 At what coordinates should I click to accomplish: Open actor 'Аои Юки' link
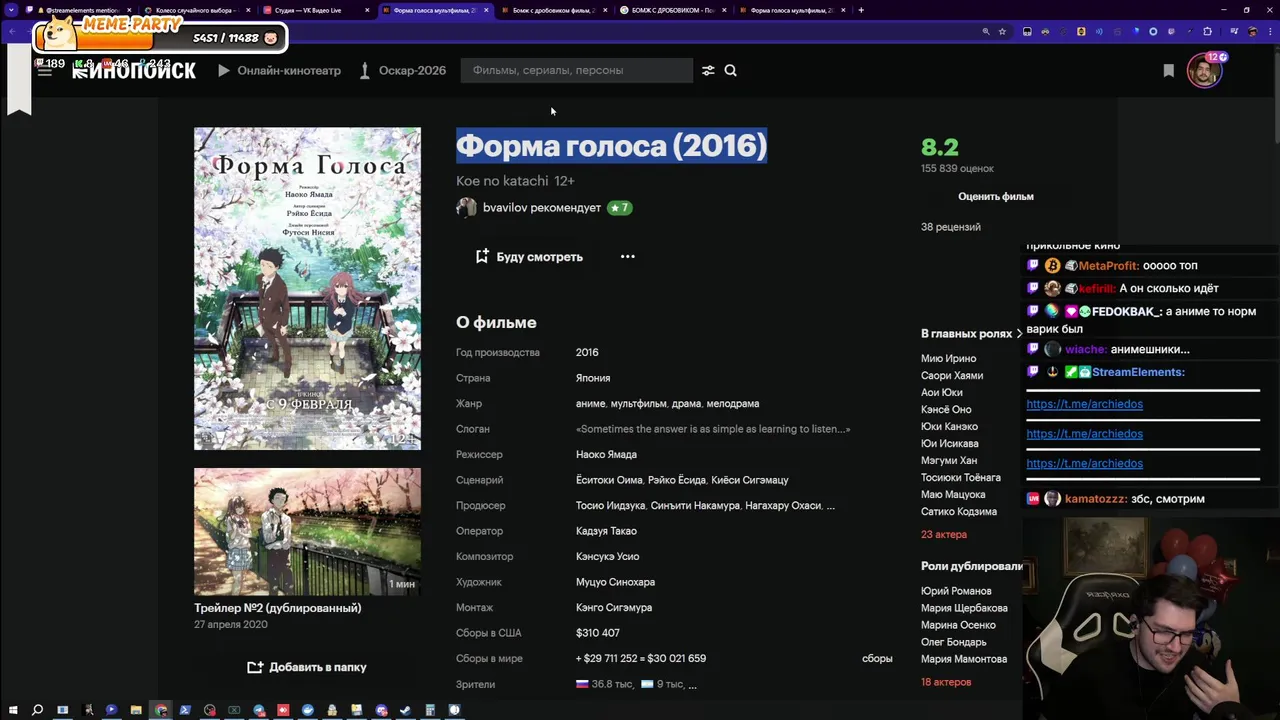(942, 393)
